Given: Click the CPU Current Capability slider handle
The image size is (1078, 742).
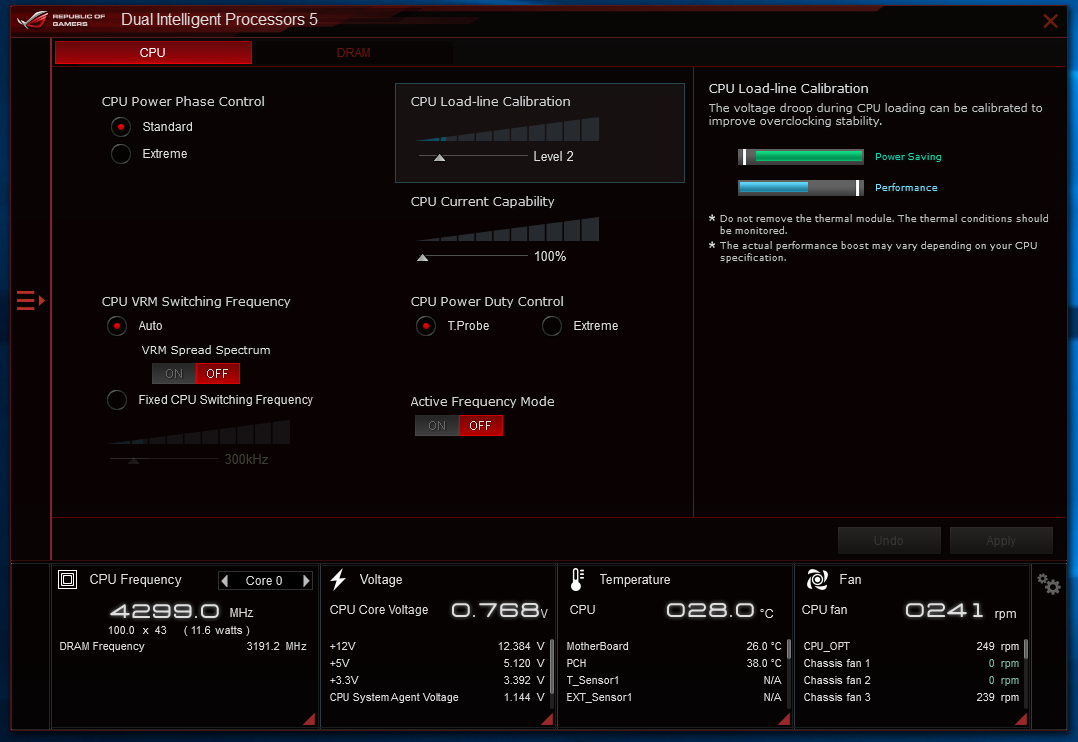Looking at the screenshot, I should [x=423, y=258].
